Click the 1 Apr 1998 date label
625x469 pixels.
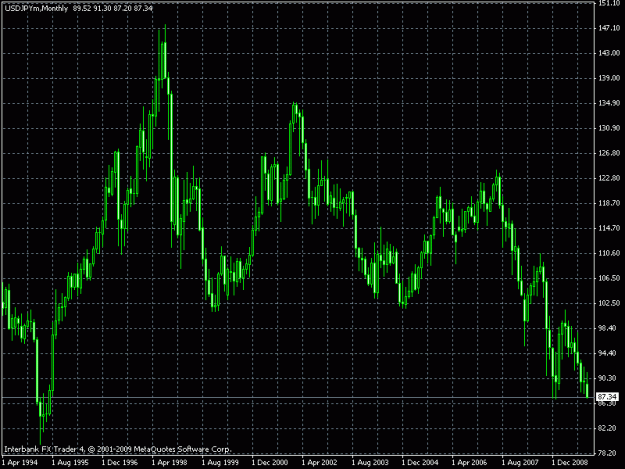(170, 463)
